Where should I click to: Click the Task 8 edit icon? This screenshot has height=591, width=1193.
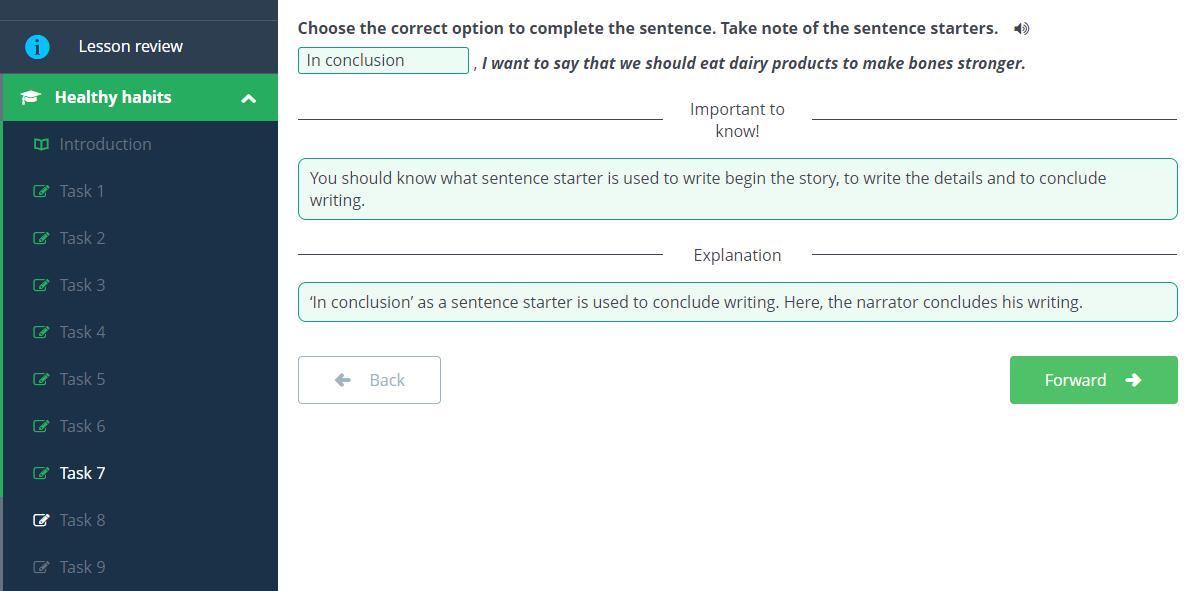click(x=41, y=520)
